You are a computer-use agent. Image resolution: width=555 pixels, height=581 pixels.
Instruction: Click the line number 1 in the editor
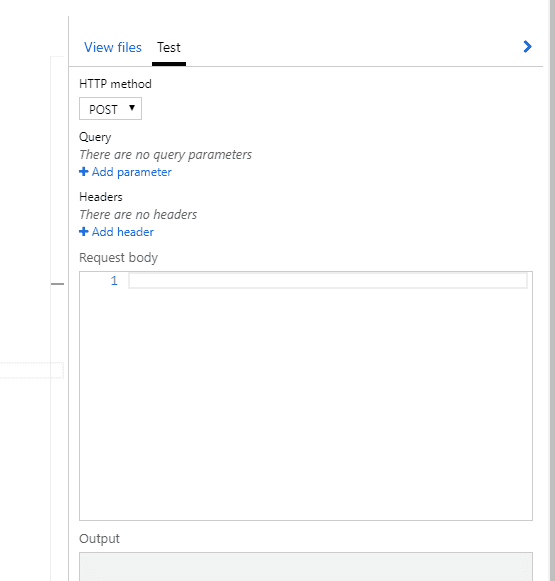point(114,281)
